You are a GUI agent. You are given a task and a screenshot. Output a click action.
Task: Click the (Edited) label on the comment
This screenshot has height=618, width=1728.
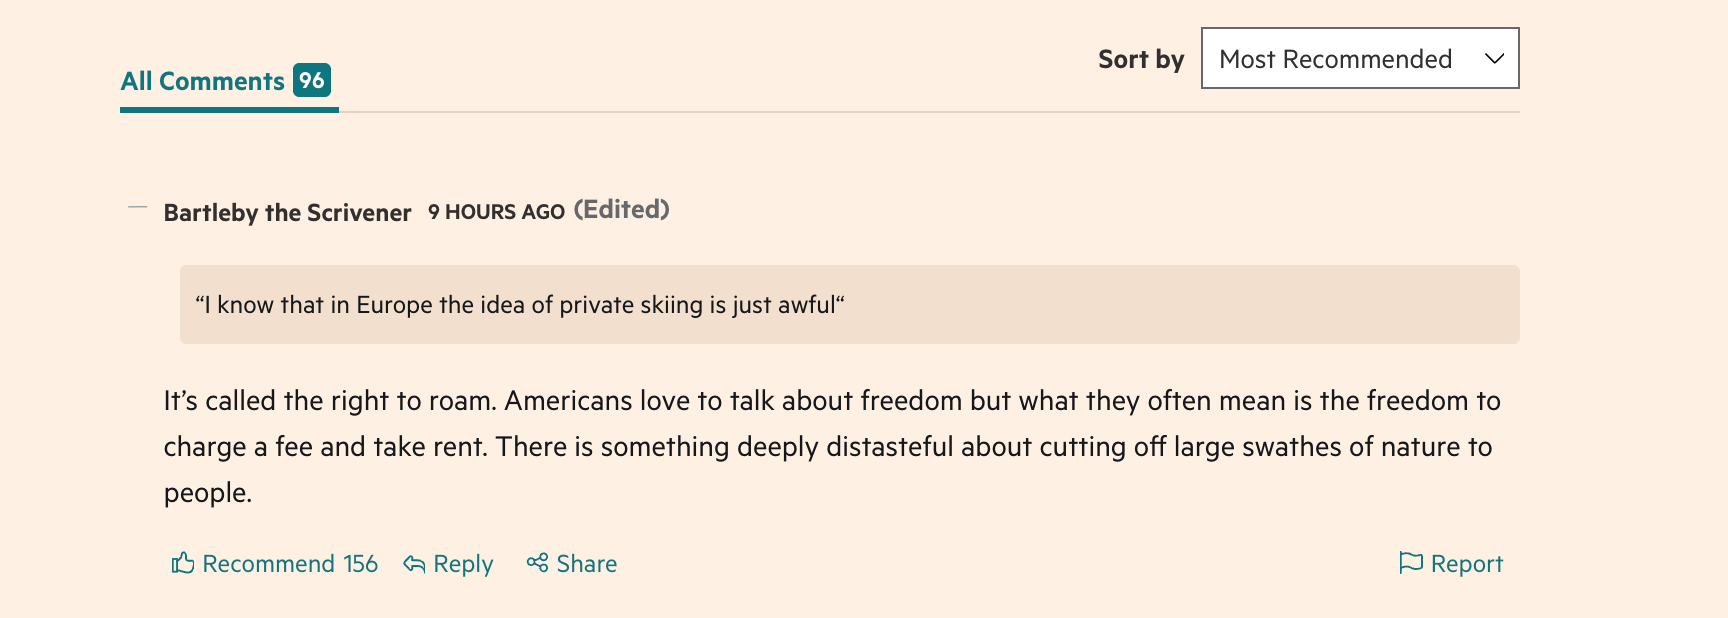tap(621, 210)
